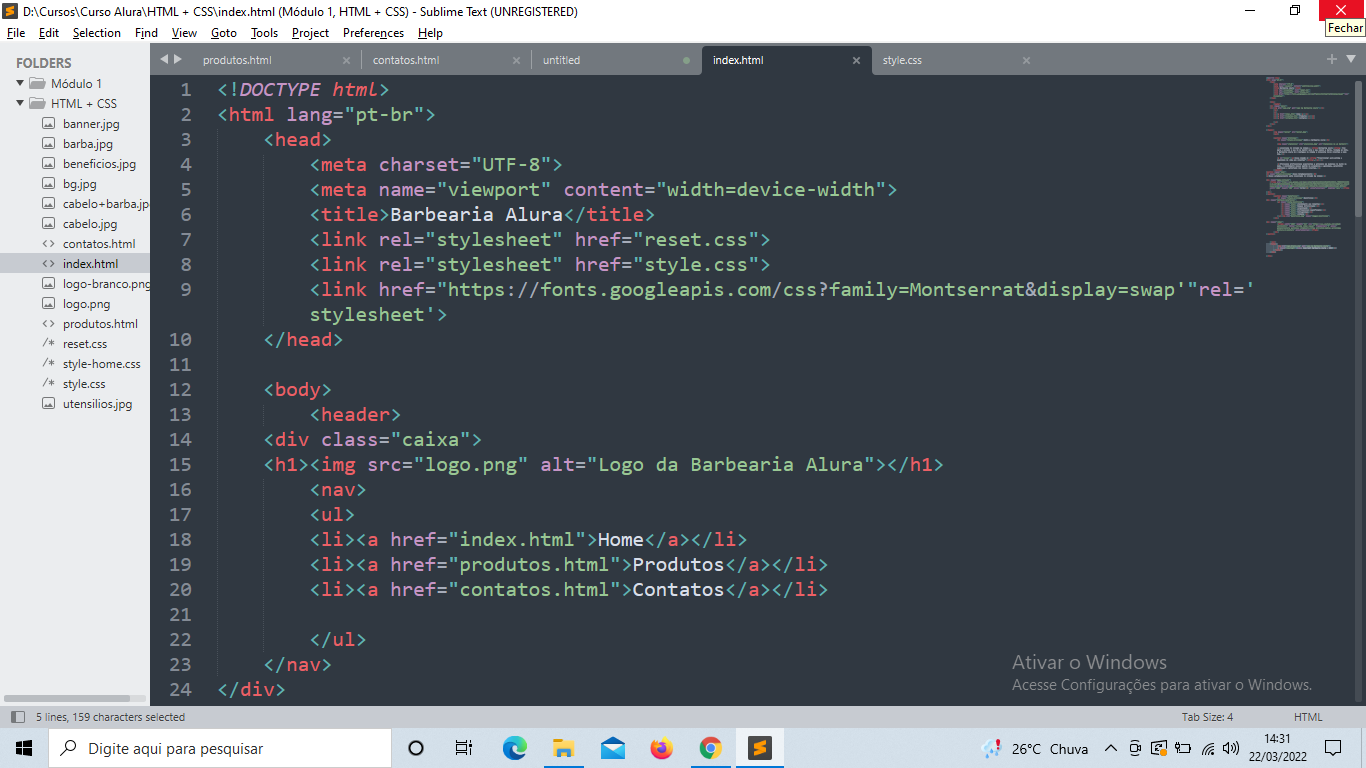
Task: Open cabelo.jpg in the sidebar
Action: pyautogui.click(x=90, y=224)
